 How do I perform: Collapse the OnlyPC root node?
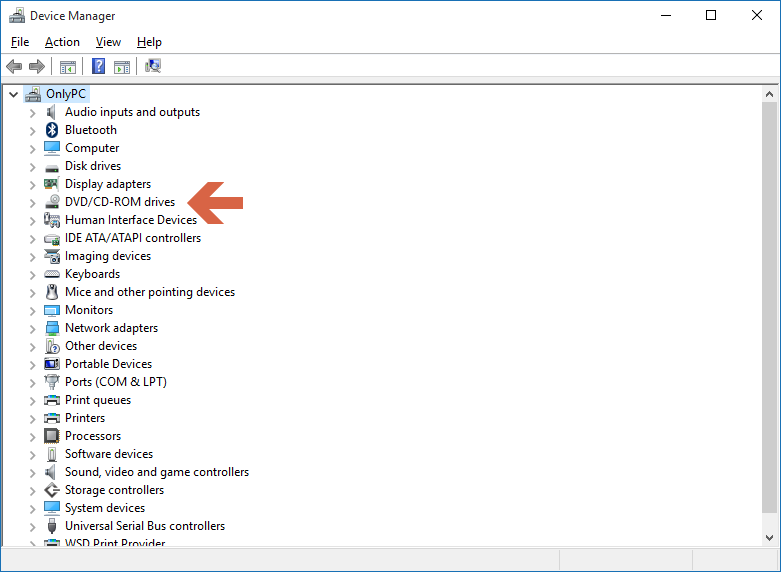(x=13, y=94)
